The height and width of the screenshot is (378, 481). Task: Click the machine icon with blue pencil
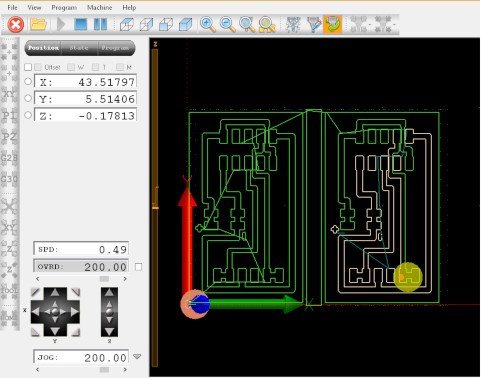click(314, 24)
